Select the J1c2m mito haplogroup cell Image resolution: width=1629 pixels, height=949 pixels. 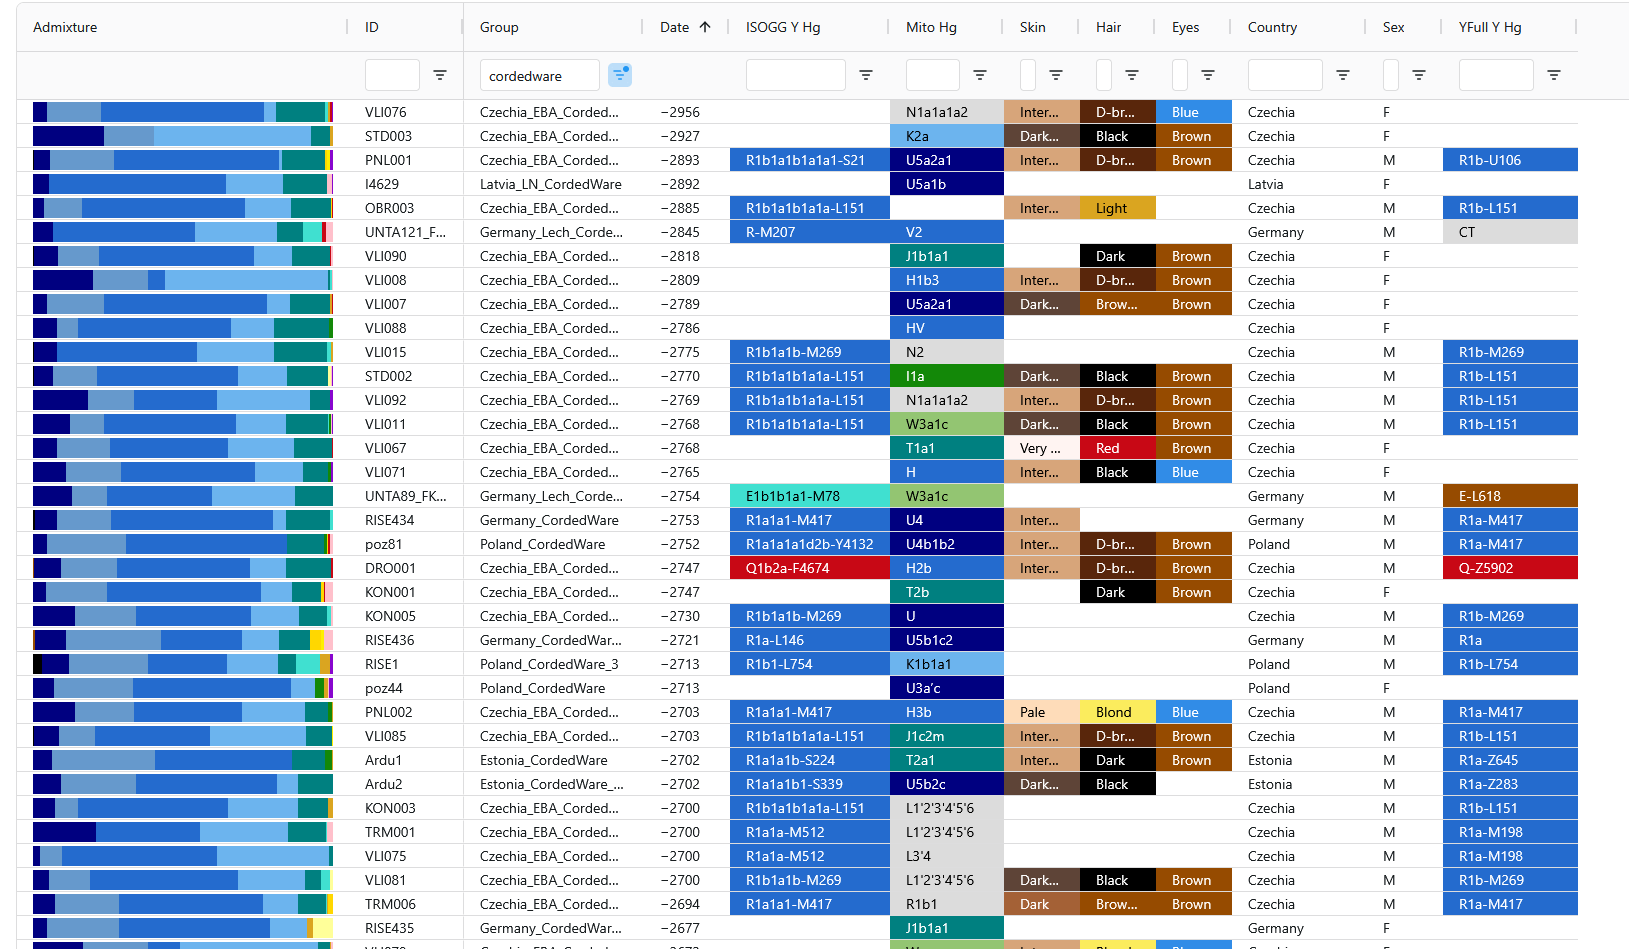pos(947,736)
